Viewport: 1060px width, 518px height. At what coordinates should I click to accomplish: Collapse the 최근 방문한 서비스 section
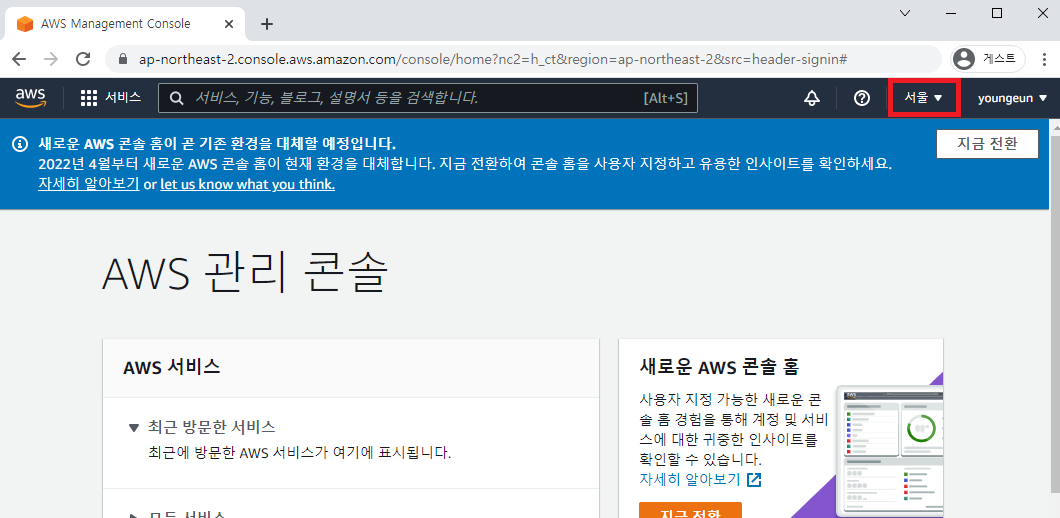pyautogui.click(x=133, y=427)
